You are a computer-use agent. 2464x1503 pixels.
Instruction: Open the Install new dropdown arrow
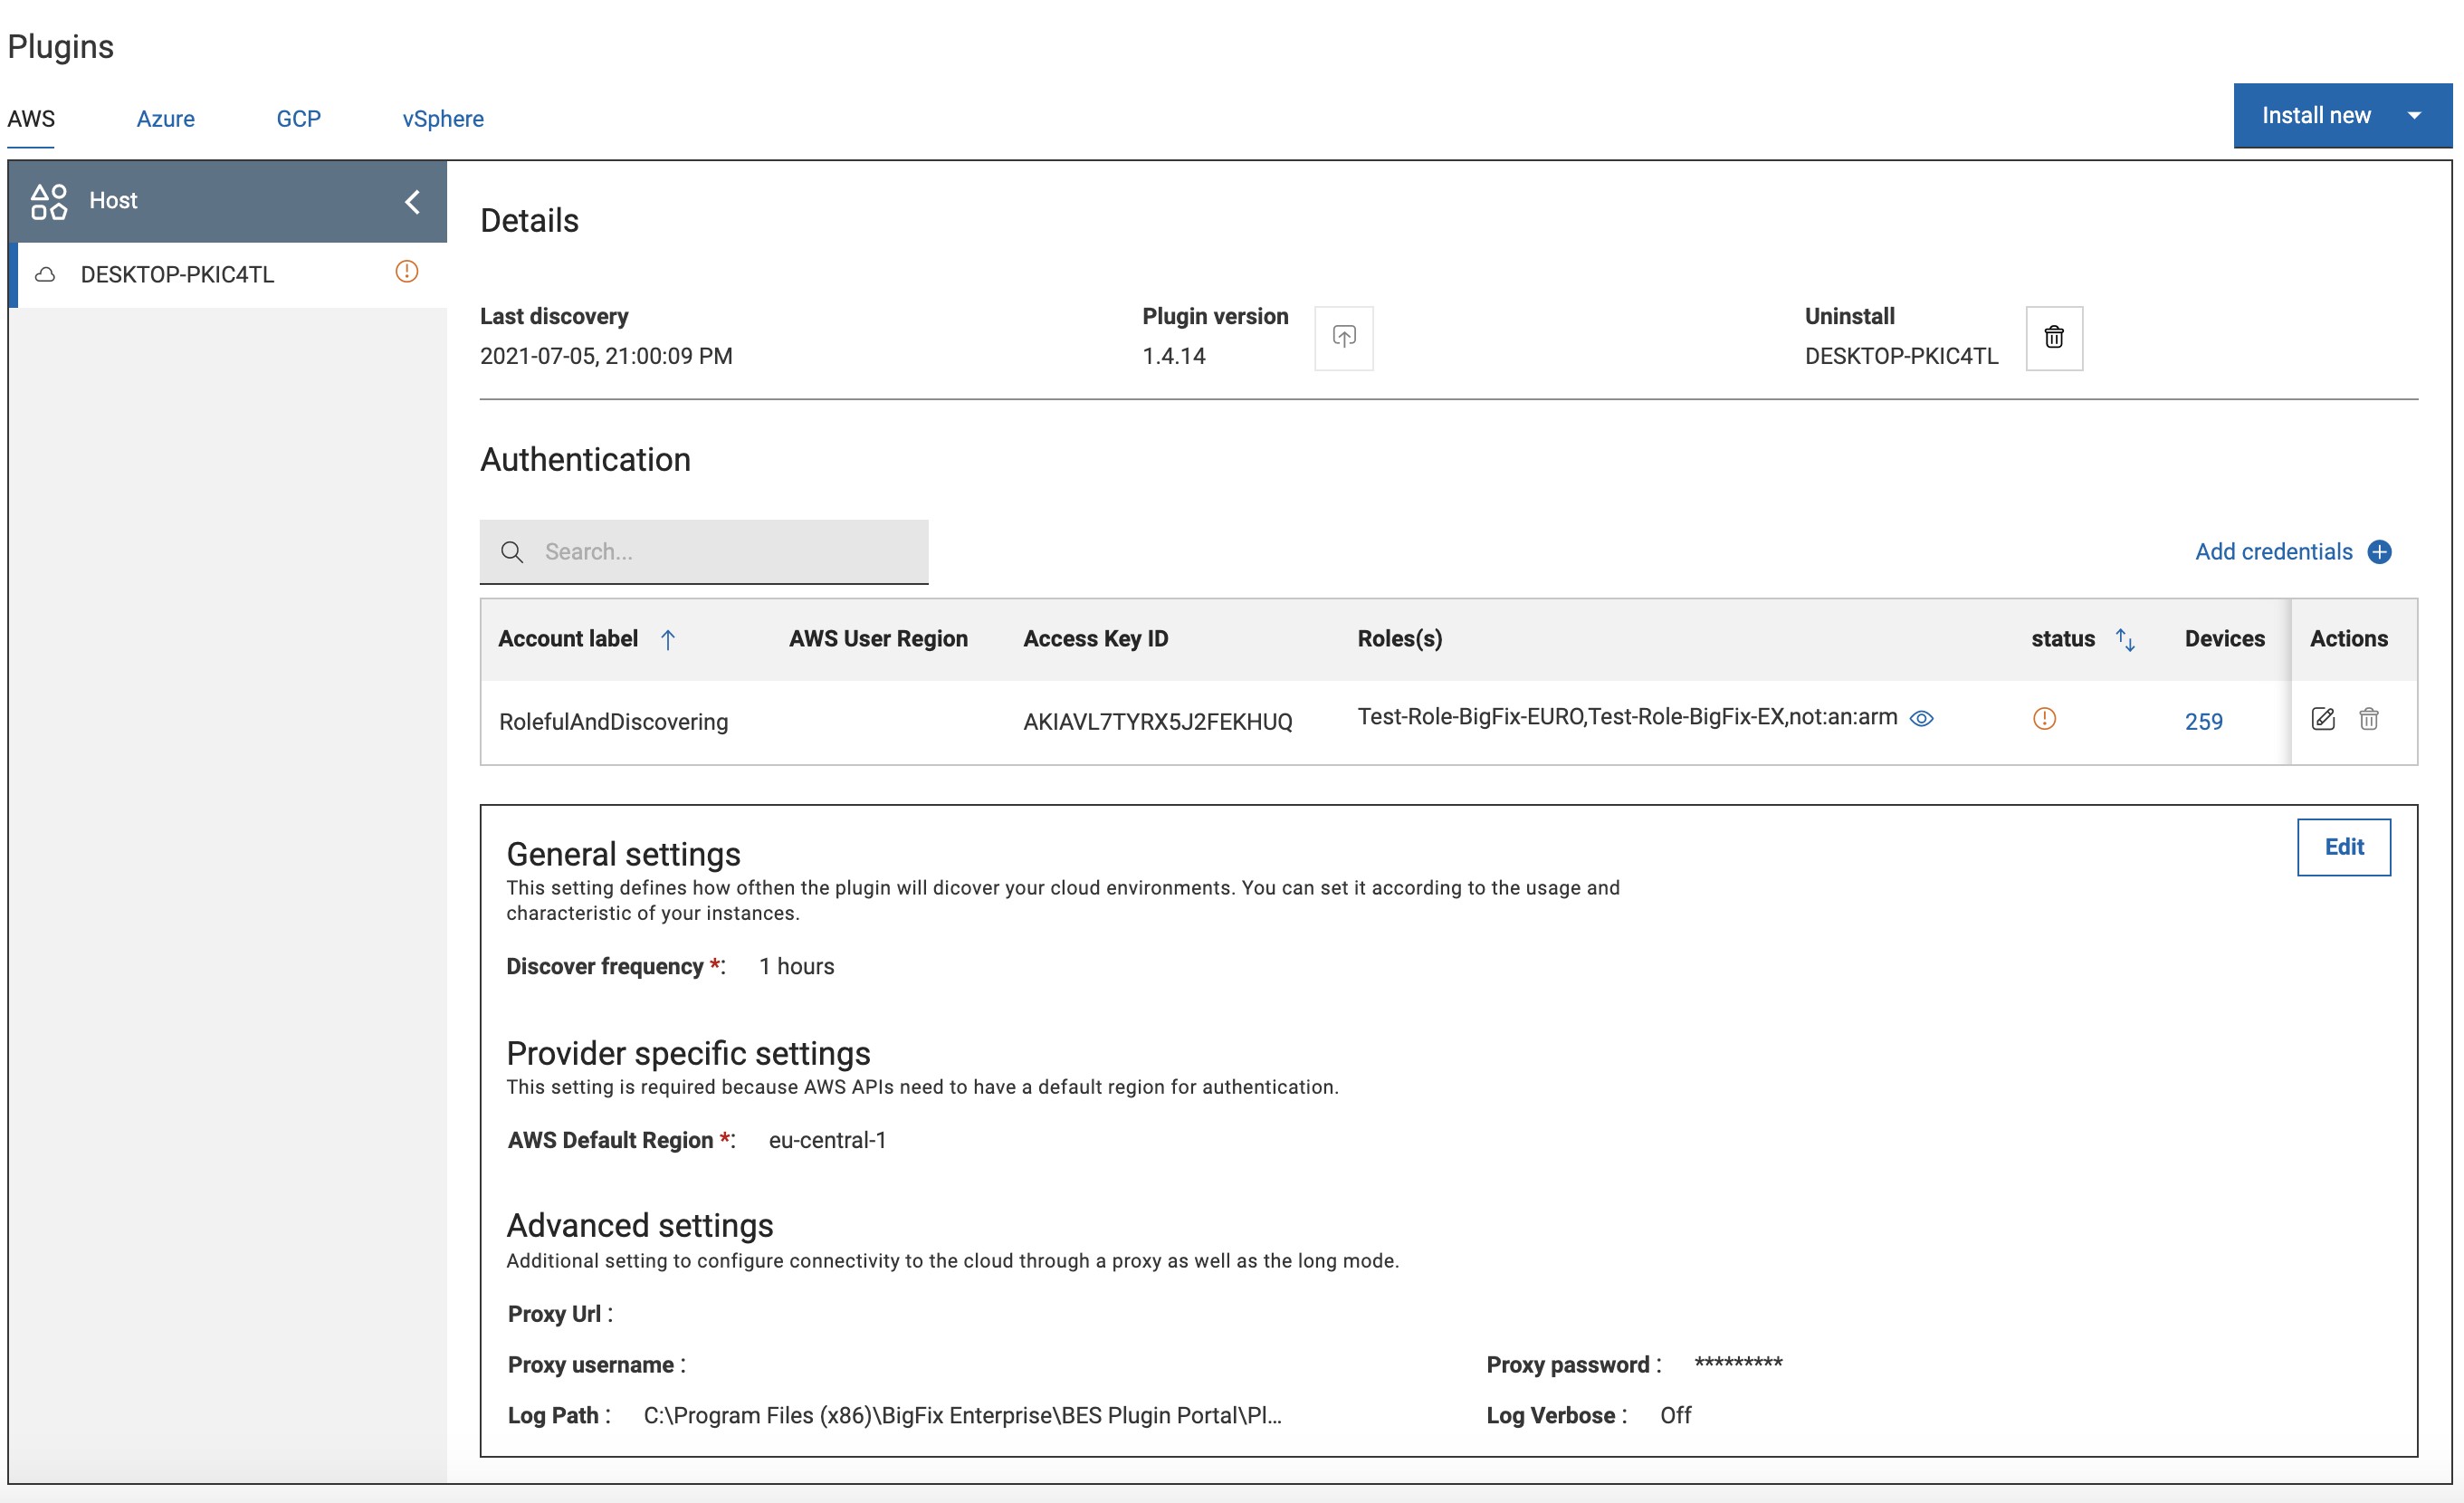2413,116
